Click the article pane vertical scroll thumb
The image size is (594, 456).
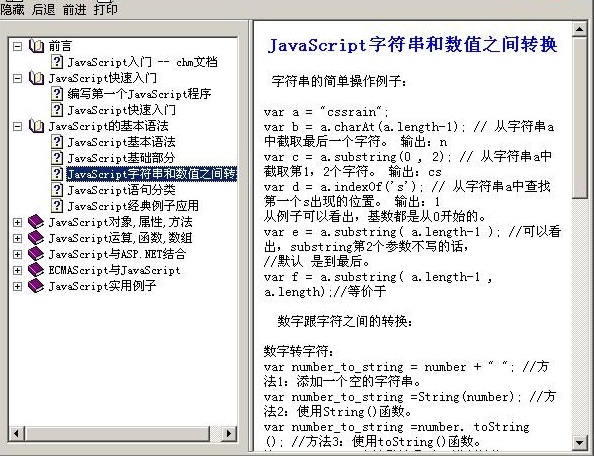tap(580, 117)
